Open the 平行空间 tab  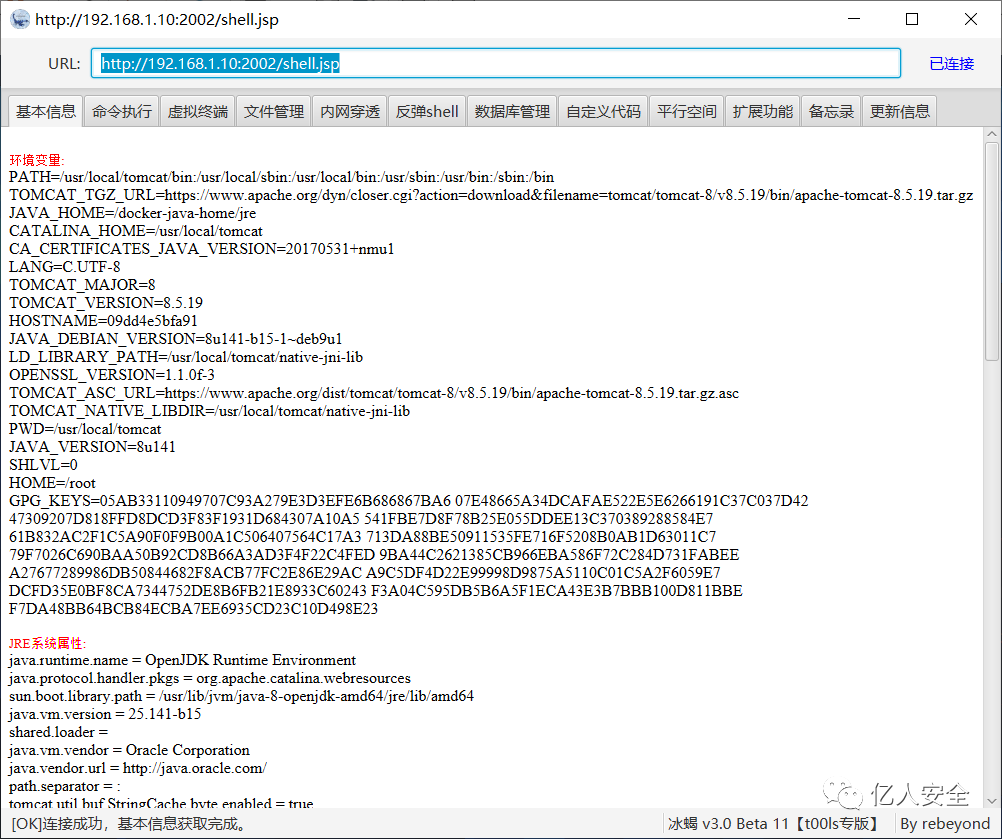[687, 111]
